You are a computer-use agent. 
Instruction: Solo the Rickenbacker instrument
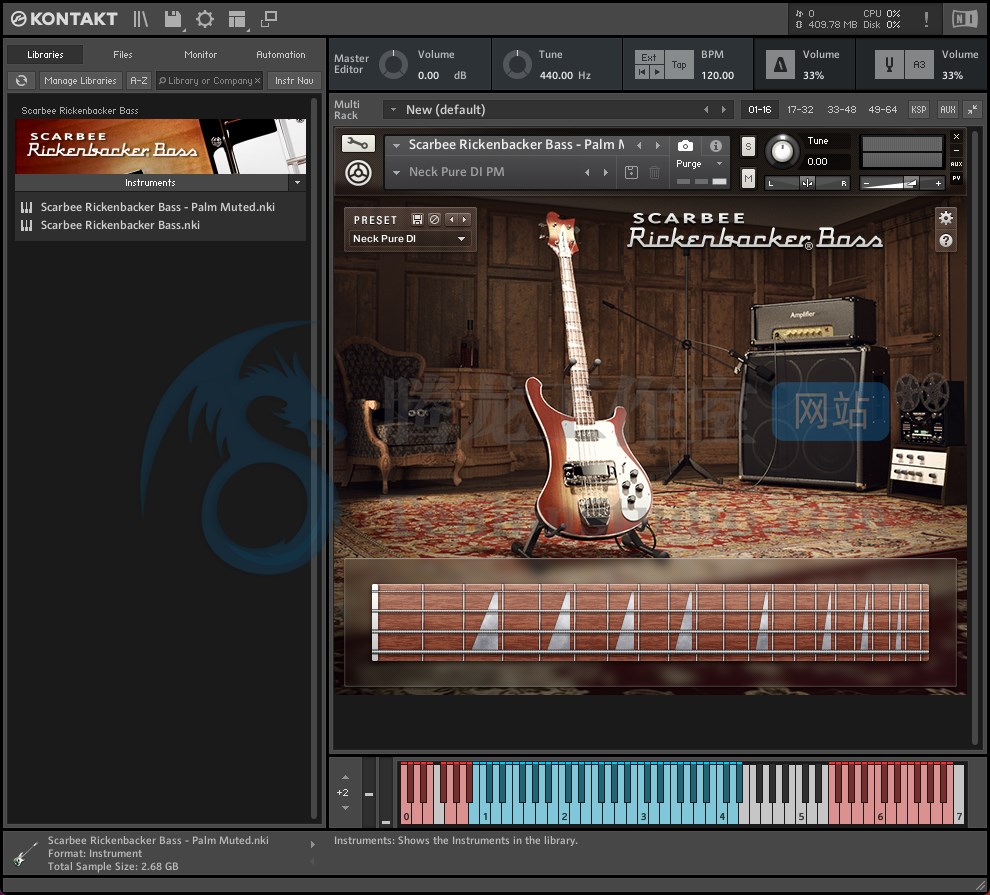tap(748, 146)
